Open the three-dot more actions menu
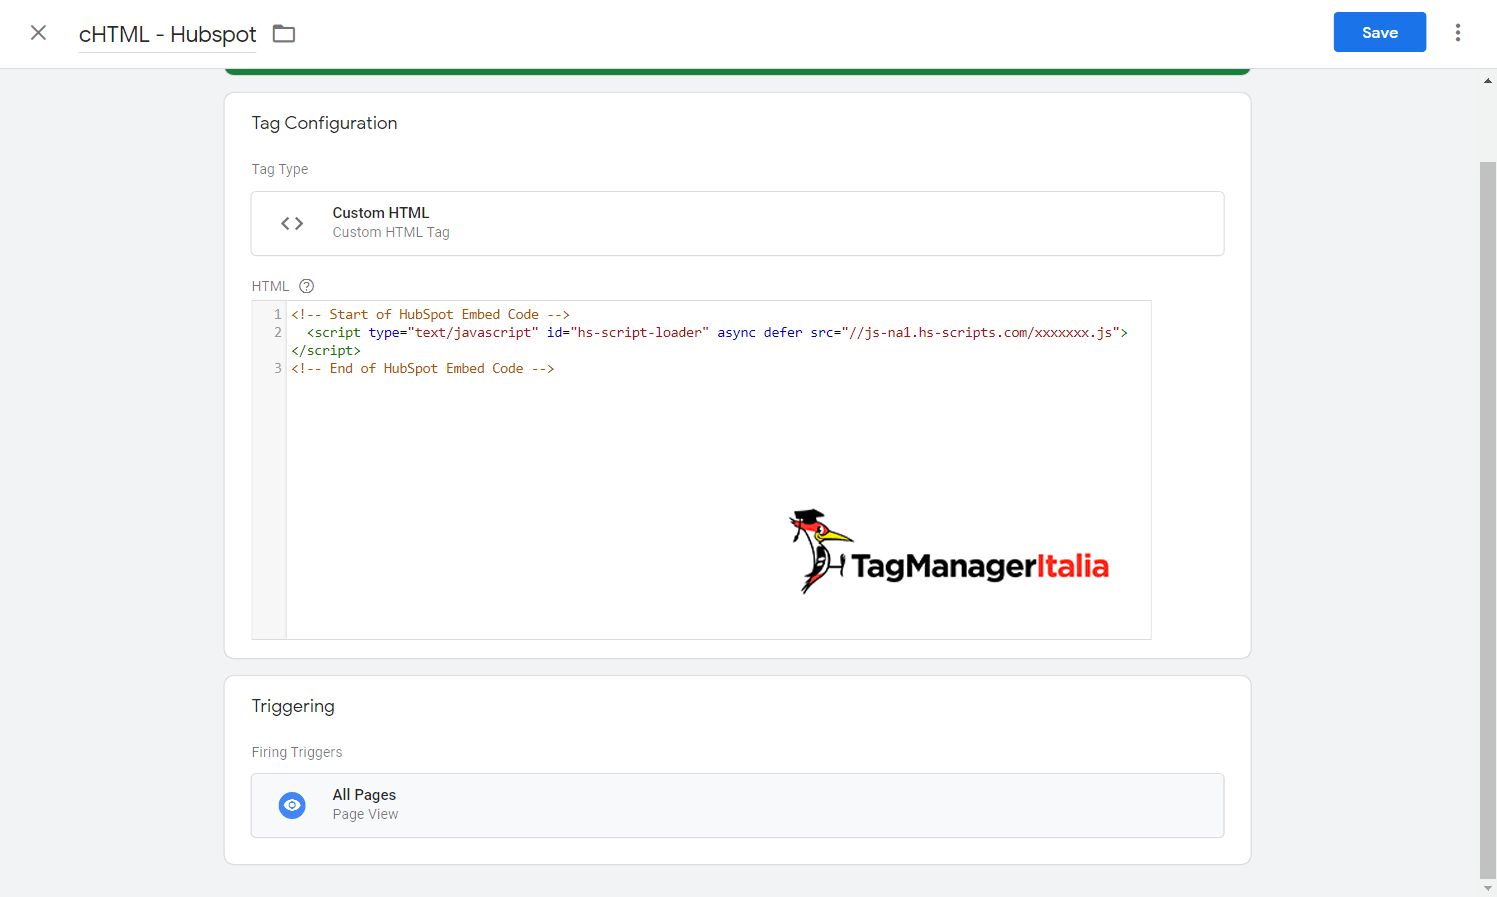Image resolution: width=1497 pixels, height=897 pixels. [x=1457, y=32]
